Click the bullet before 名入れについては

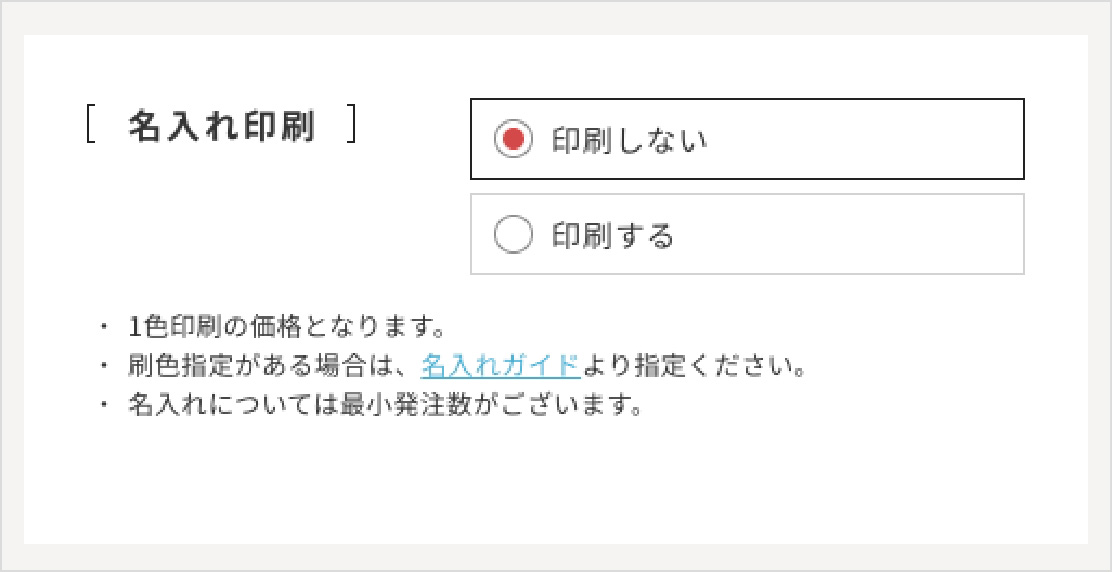point(103,406)
